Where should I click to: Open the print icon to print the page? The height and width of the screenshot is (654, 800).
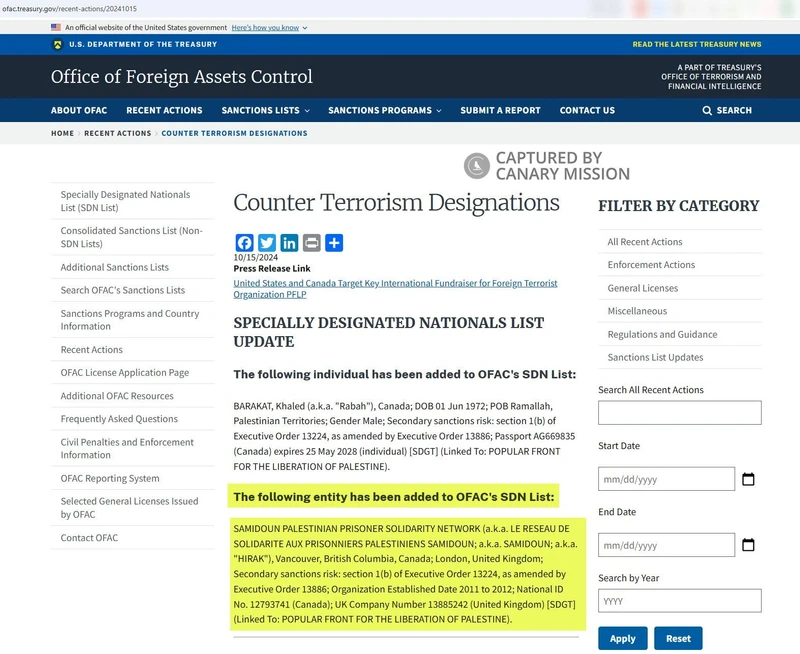click(x=312, y=242)
